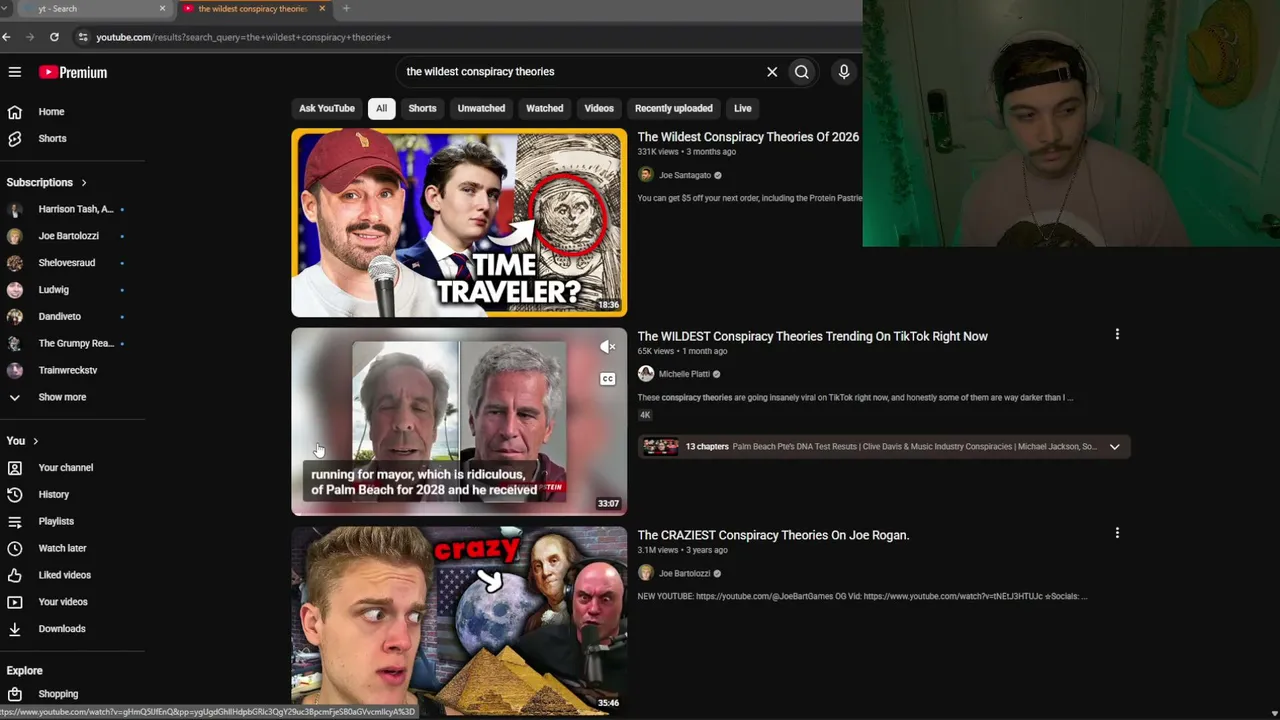Image resolution: width=1280 pixels, height=720 pixels.
Task: Click Joe Santagato channel avatar
Action: point(646,175)
